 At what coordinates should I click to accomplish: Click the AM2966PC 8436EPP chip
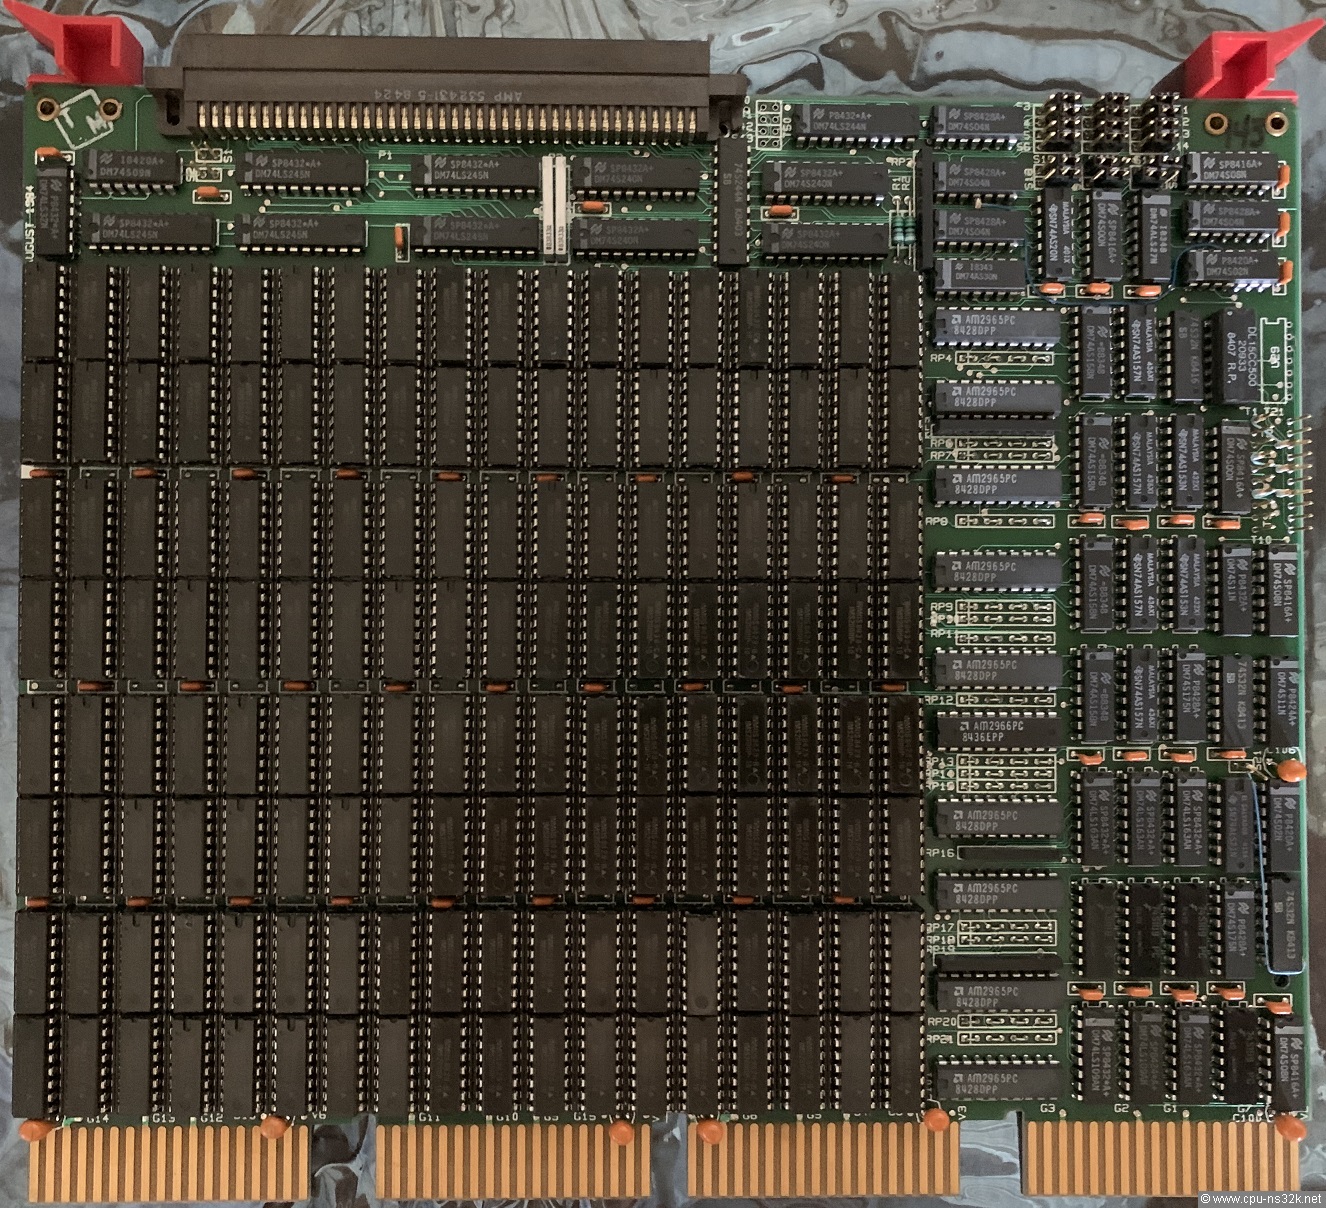point(997,732)
